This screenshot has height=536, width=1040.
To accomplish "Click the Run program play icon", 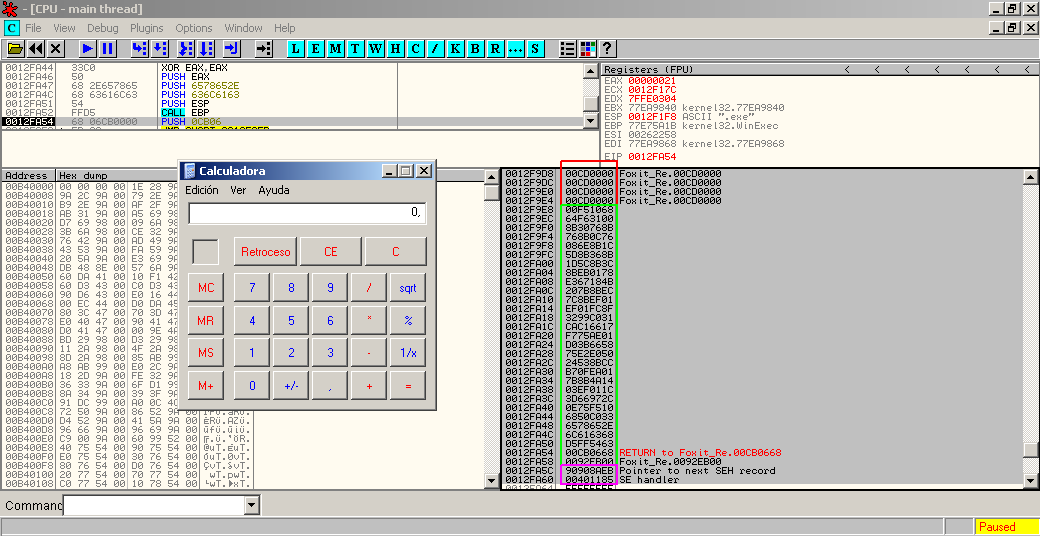I will tap(87, 48).
